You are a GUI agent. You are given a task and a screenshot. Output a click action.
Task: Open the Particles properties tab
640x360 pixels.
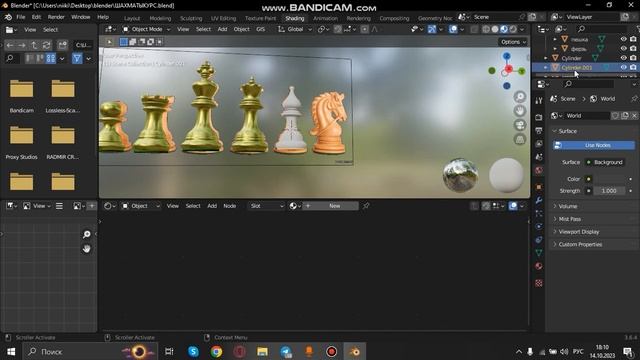point(539,213)
